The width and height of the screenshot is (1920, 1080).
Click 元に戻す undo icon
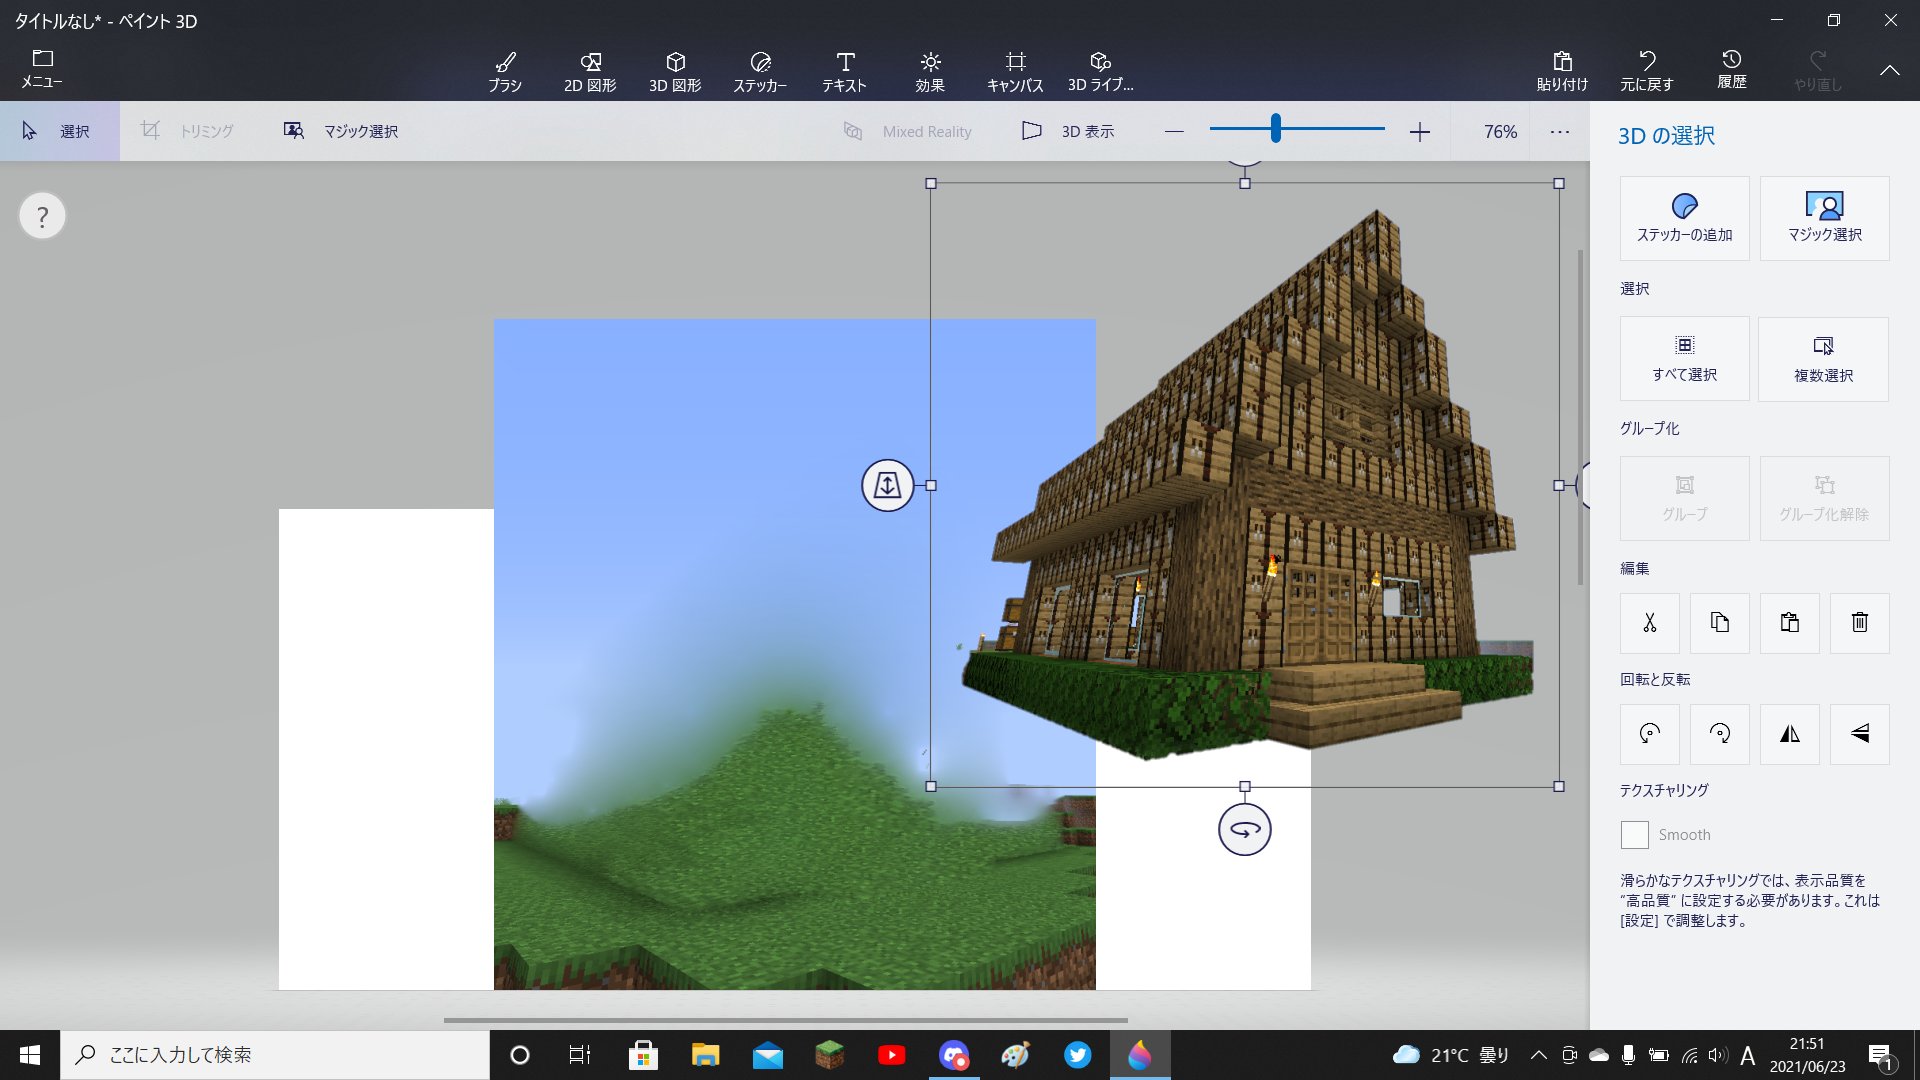(1647, 71)
